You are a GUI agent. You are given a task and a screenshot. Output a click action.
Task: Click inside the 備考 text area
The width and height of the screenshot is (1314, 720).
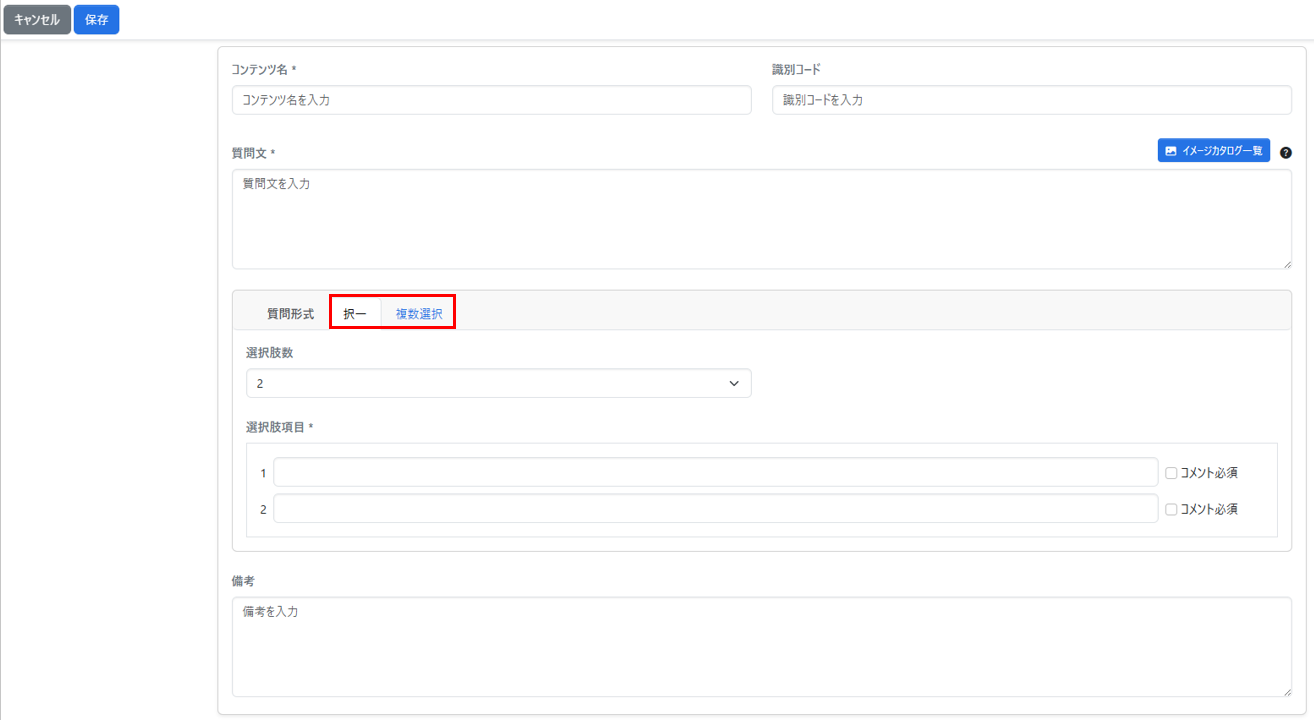760,647
